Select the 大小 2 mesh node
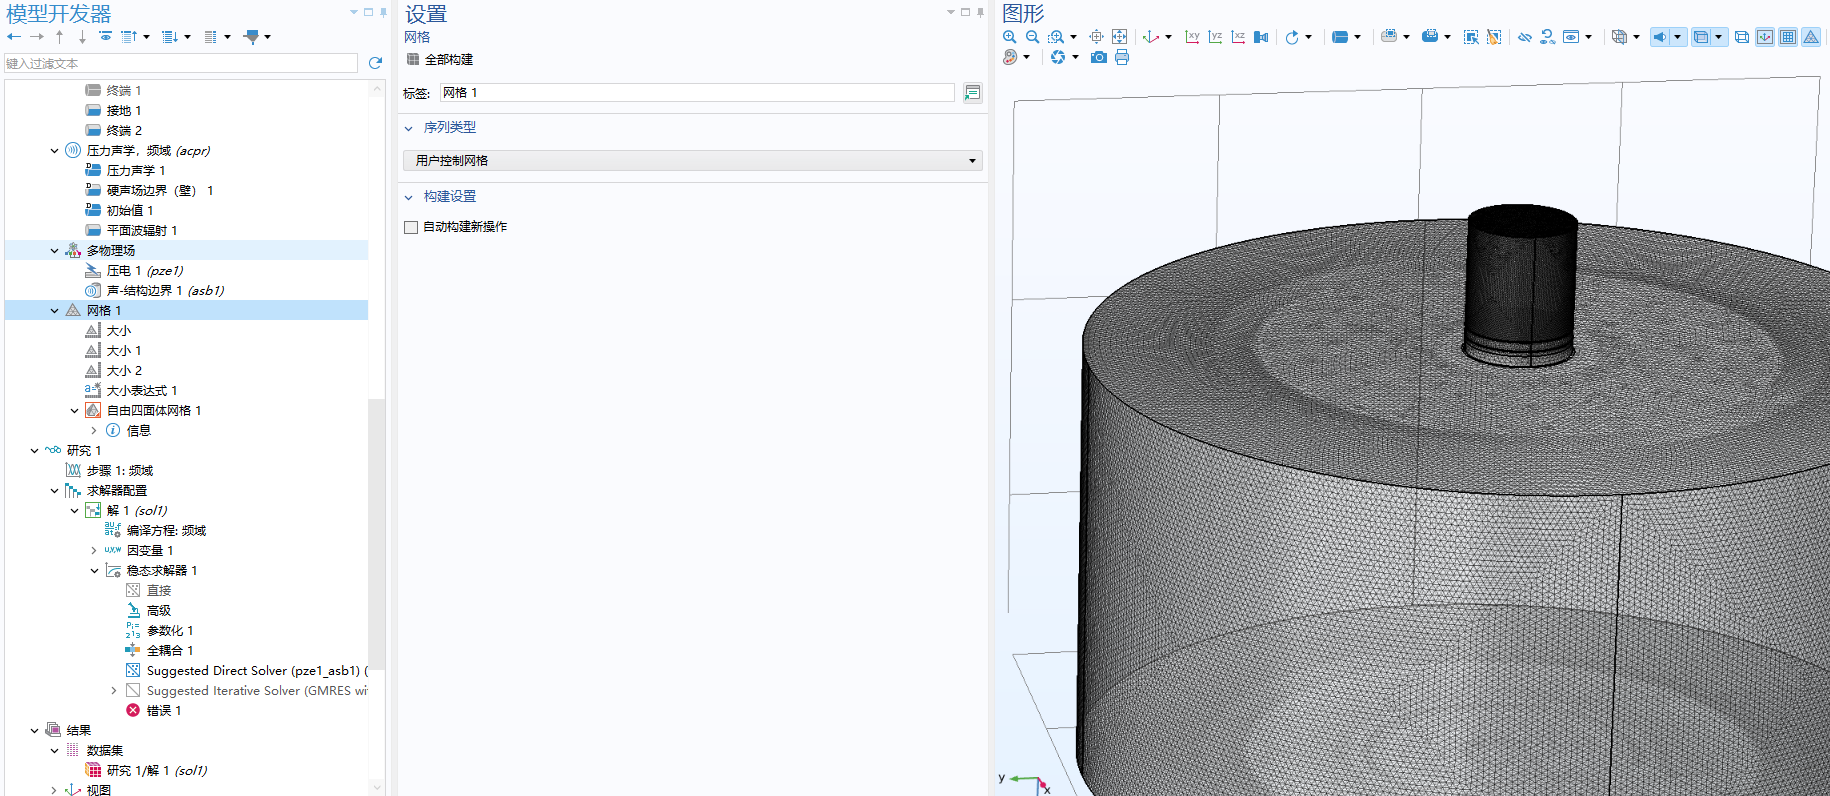The image size is (1830, 796). coord(124,371)
